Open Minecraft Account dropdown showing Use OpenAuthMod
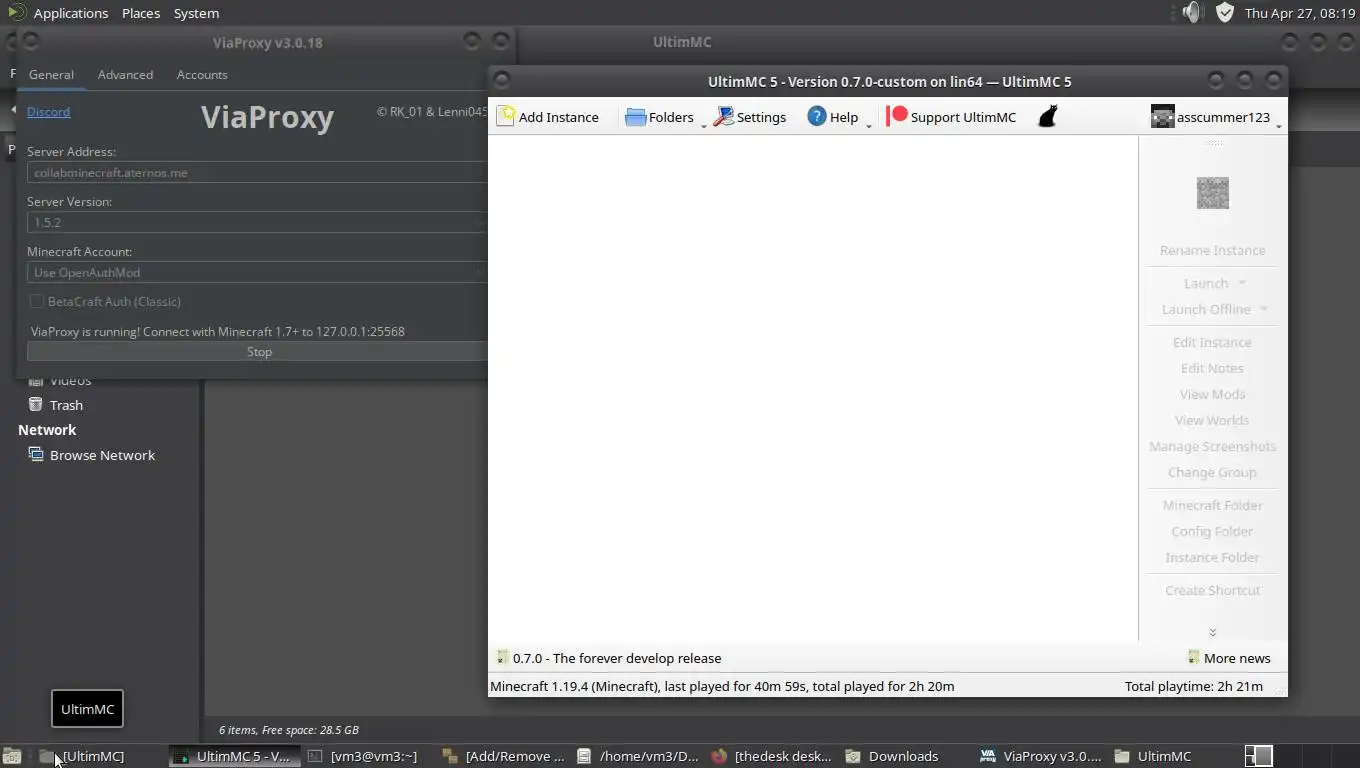This screenshot has height=768, width=1360. (257, 272)
